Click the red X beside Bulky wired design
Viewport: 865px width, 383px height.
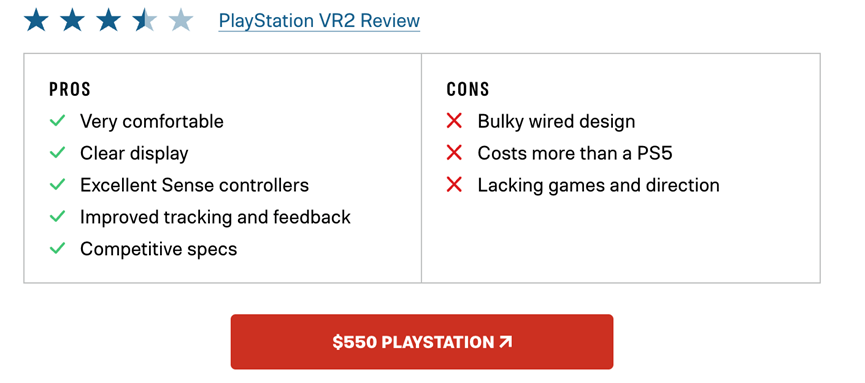coord(454,121)
